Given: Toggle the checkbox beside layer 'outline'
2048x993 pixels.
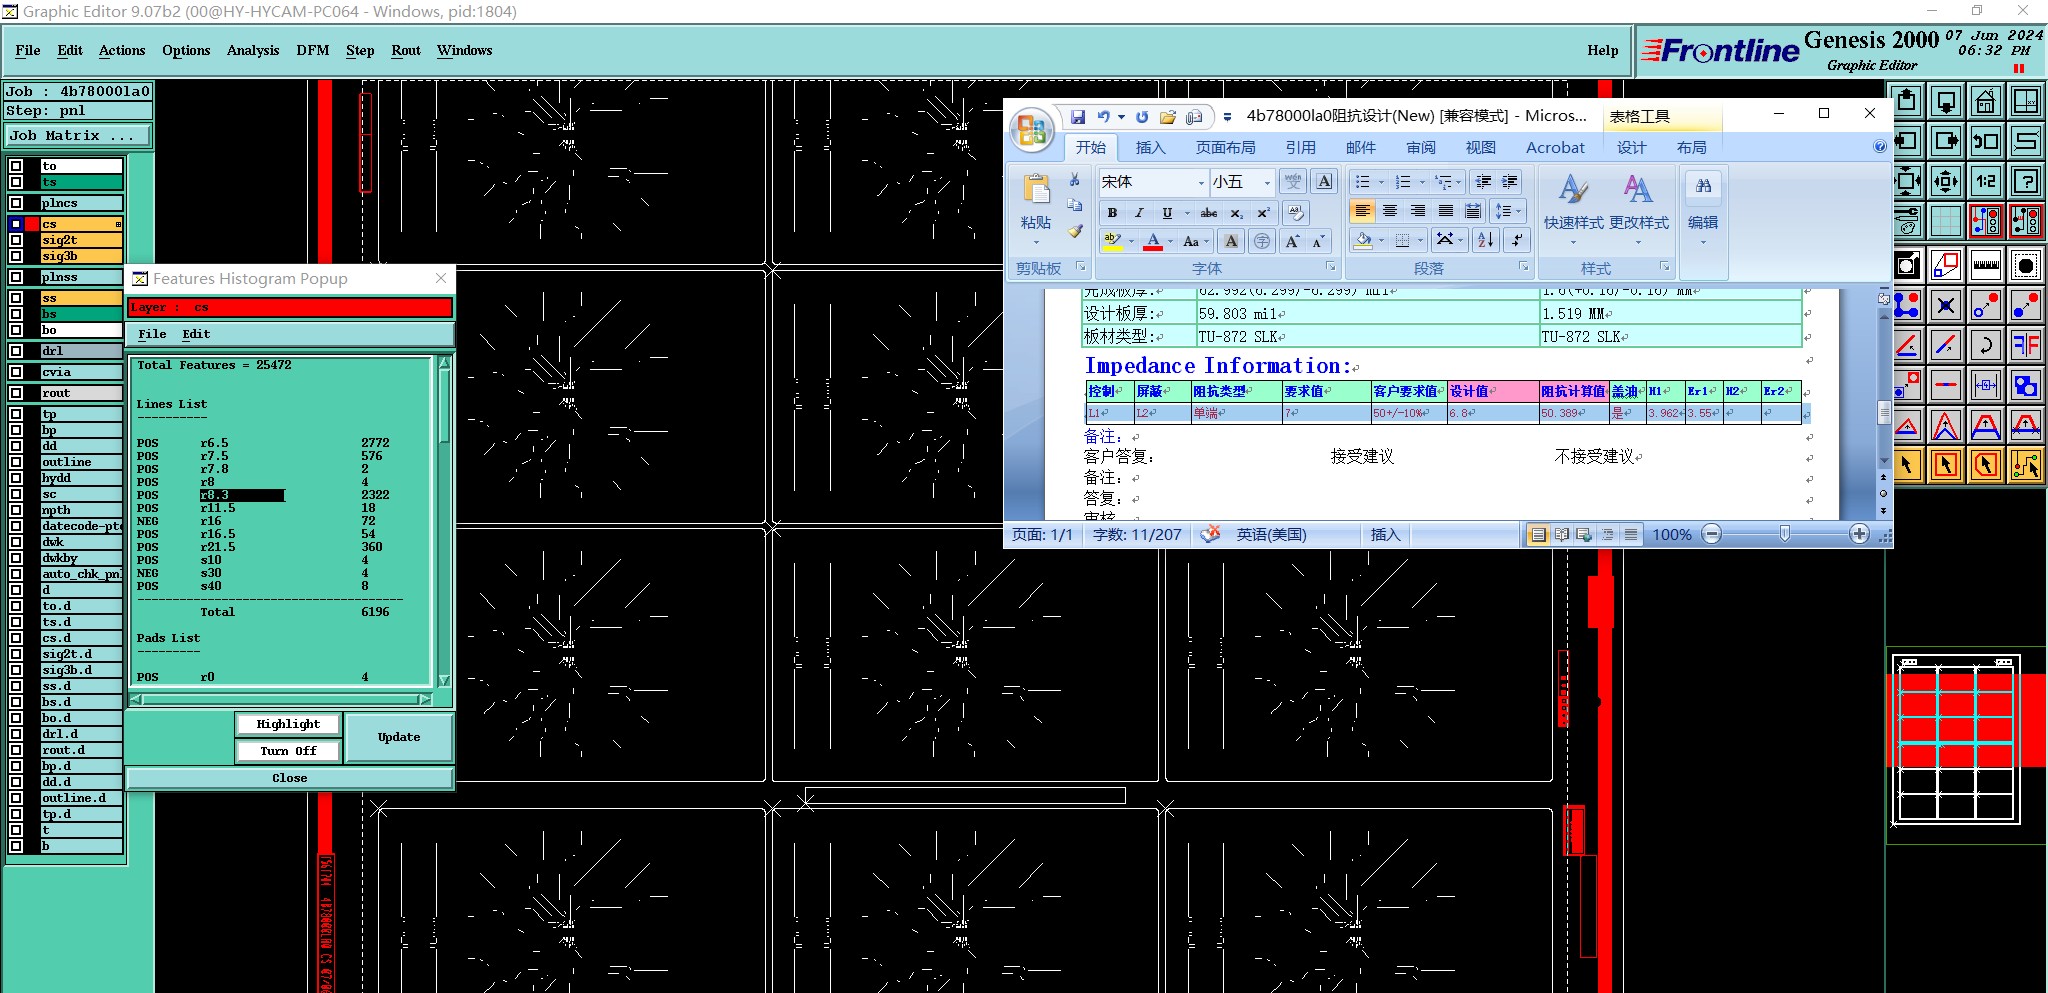Looking at the screenshot, I should [x=16, y=462].
